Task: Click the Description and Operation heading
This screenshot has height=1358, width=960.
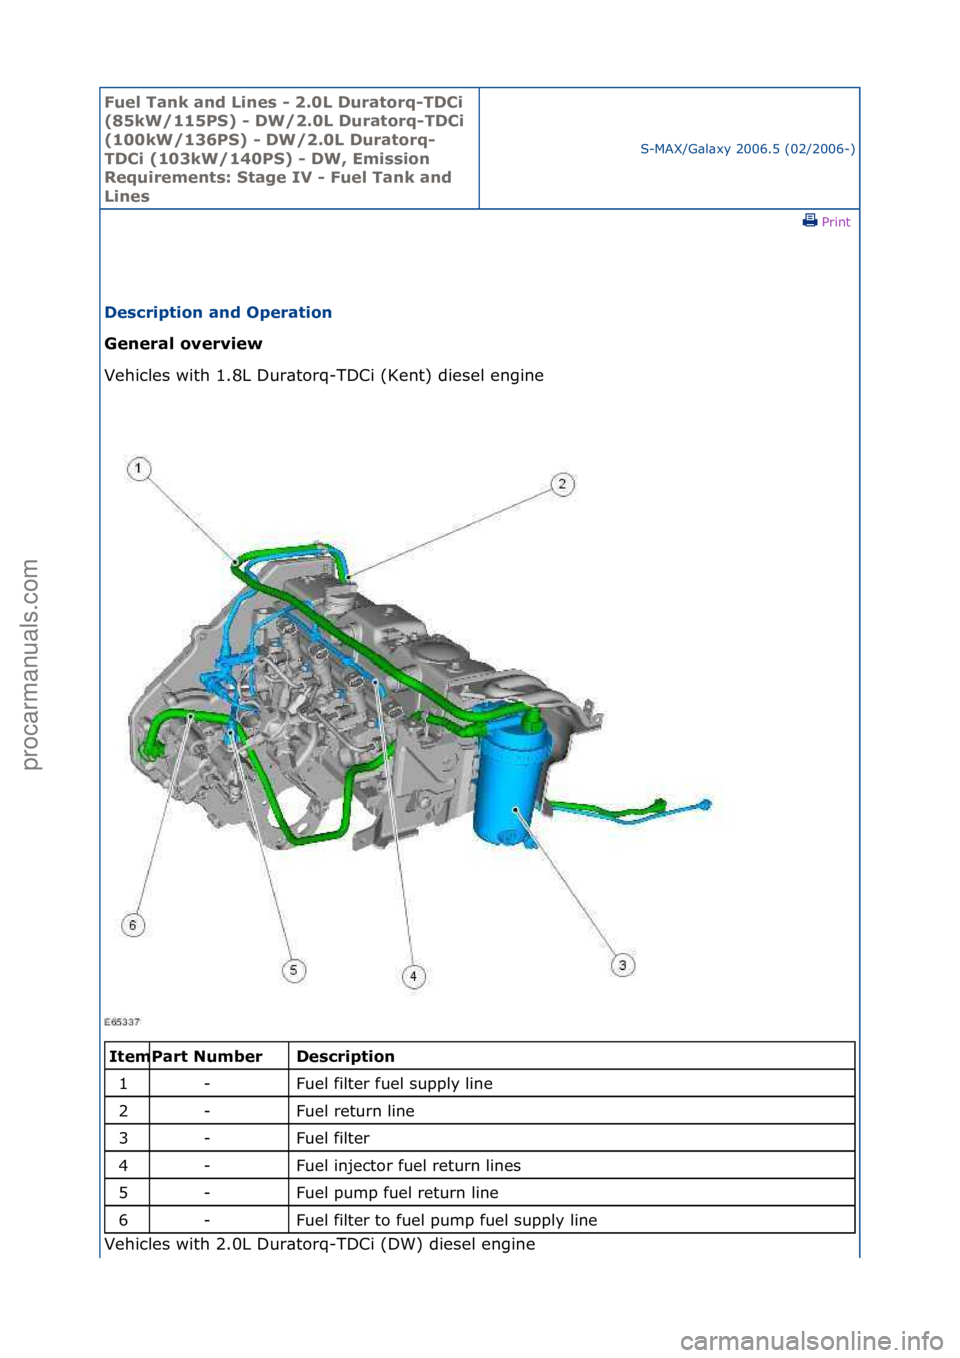Action: (x=218, y=312)
